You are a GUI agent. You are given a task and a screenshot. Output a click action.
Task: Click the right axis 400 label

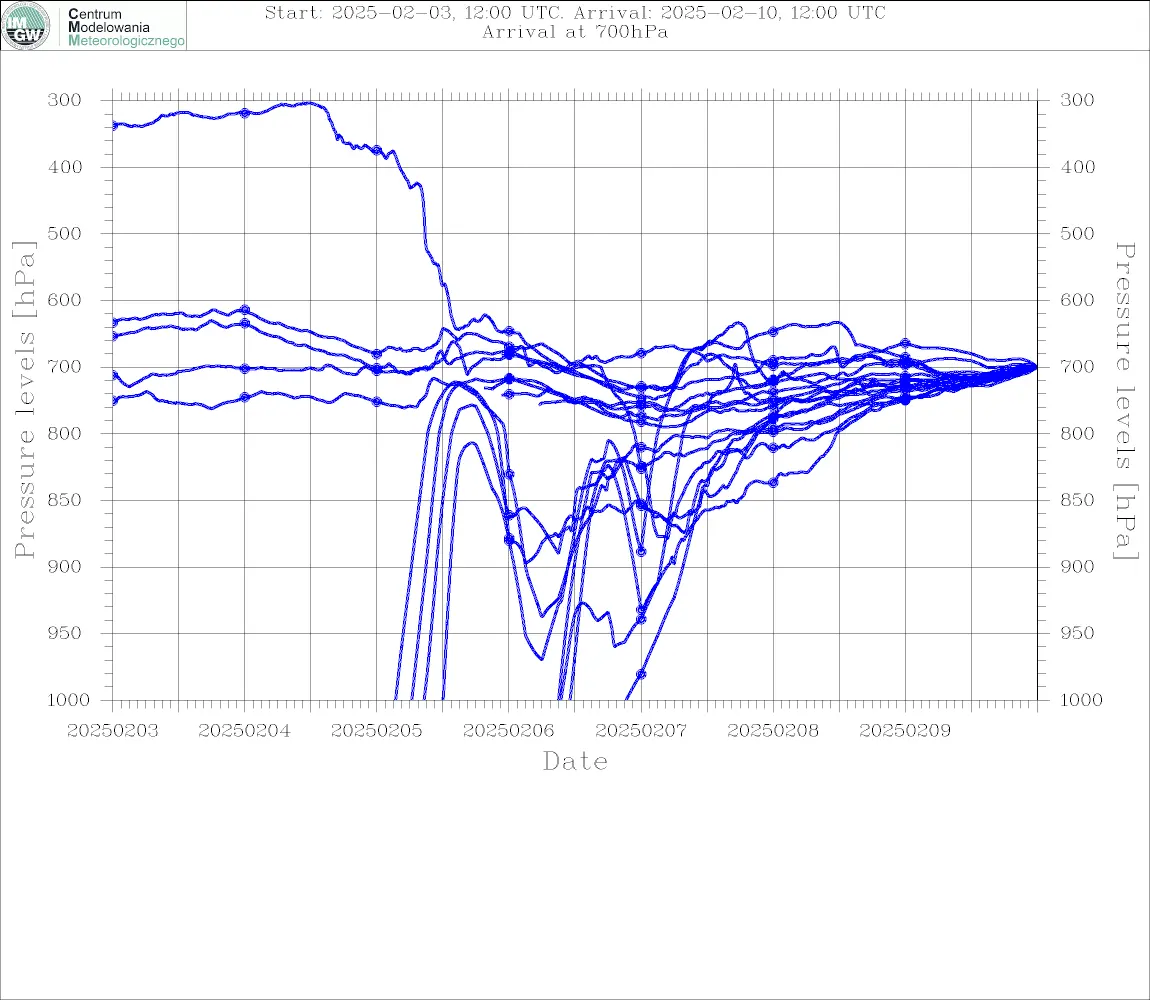point(1077,167)
